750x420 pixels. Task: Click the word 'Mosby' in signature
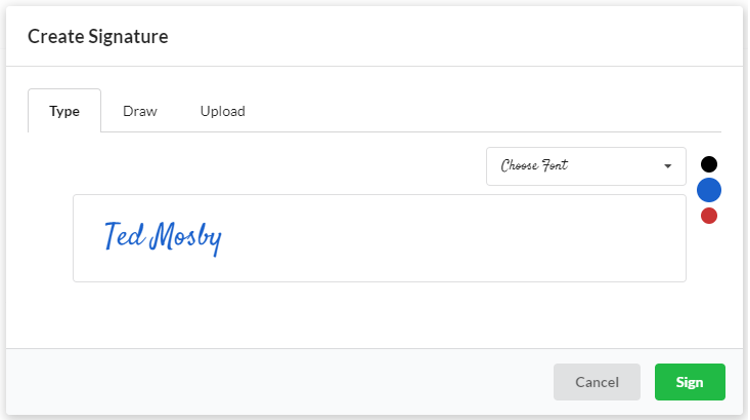tap(185, 238)
